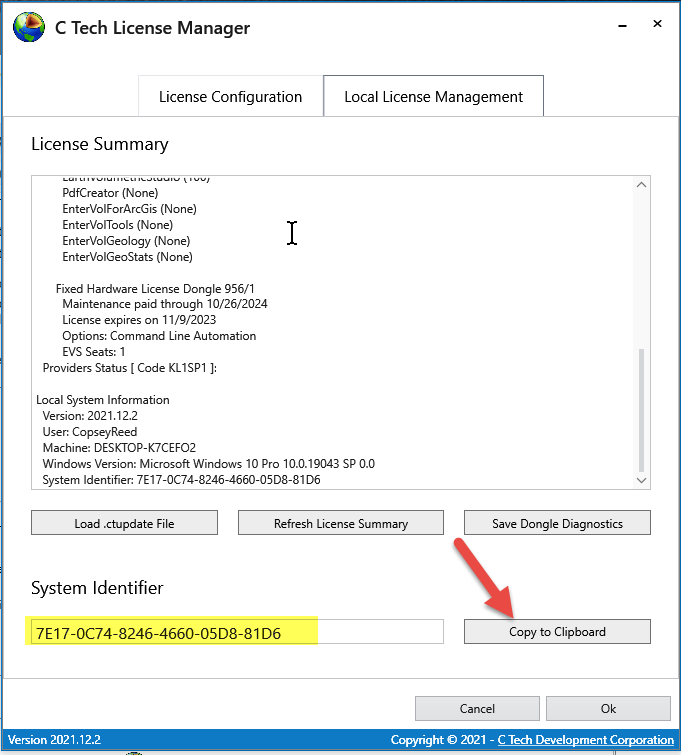The image size is (681, 755).
Task: Select the Local License Management tab
Action: (433, 96)
